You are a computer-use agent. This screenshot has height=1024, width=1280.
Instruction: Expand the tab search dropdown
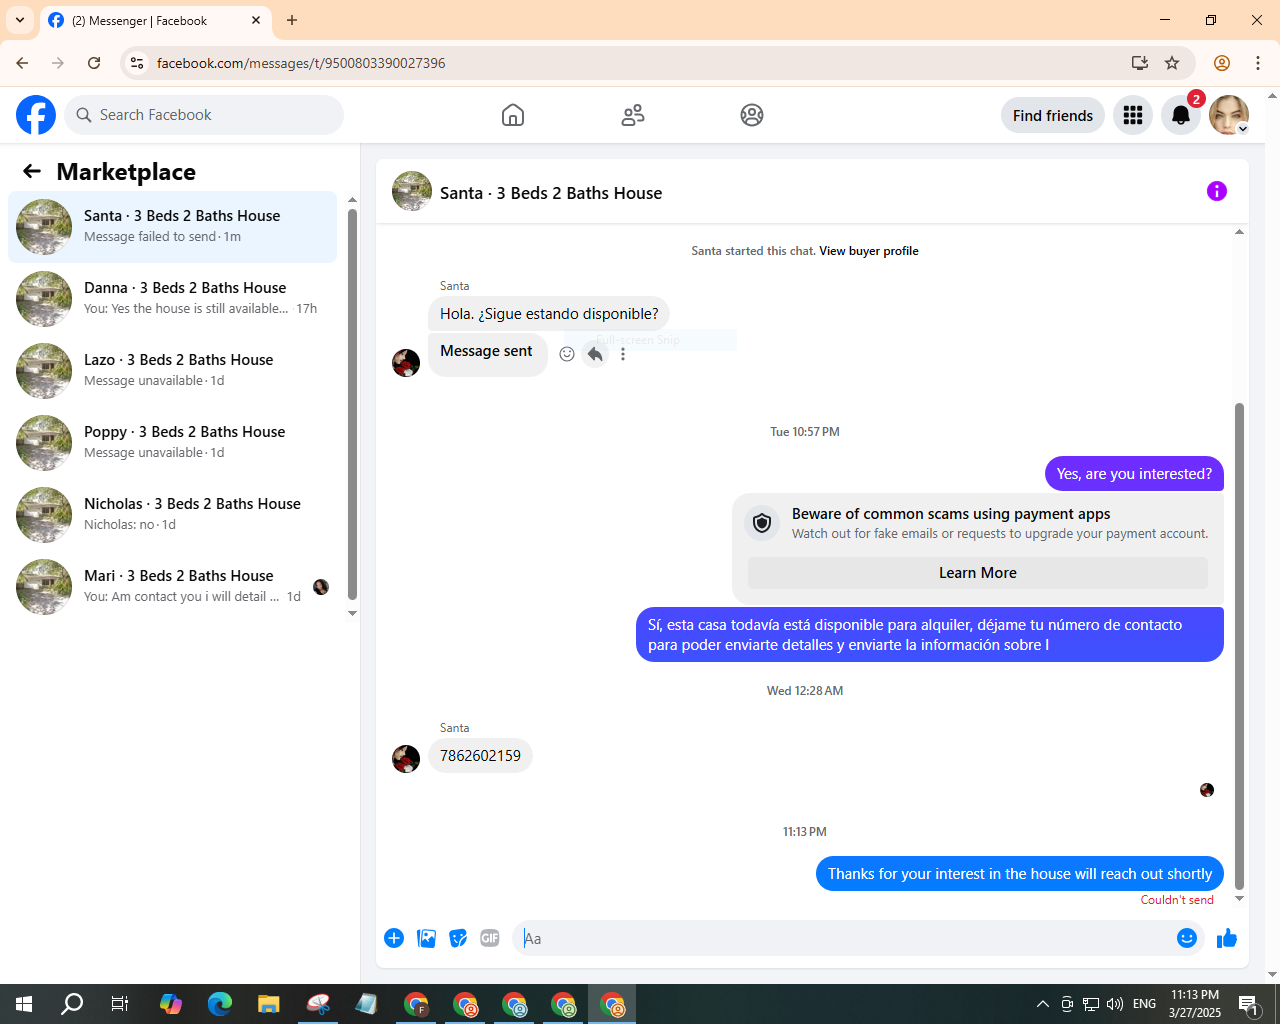(x=20, y=20)
